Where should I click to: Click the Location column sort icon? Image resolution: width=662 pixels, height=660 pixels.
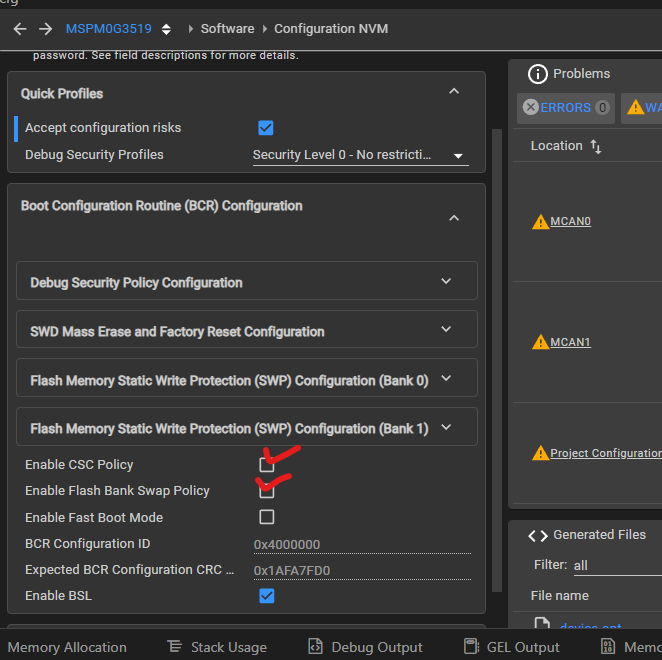tap(596, 146)
